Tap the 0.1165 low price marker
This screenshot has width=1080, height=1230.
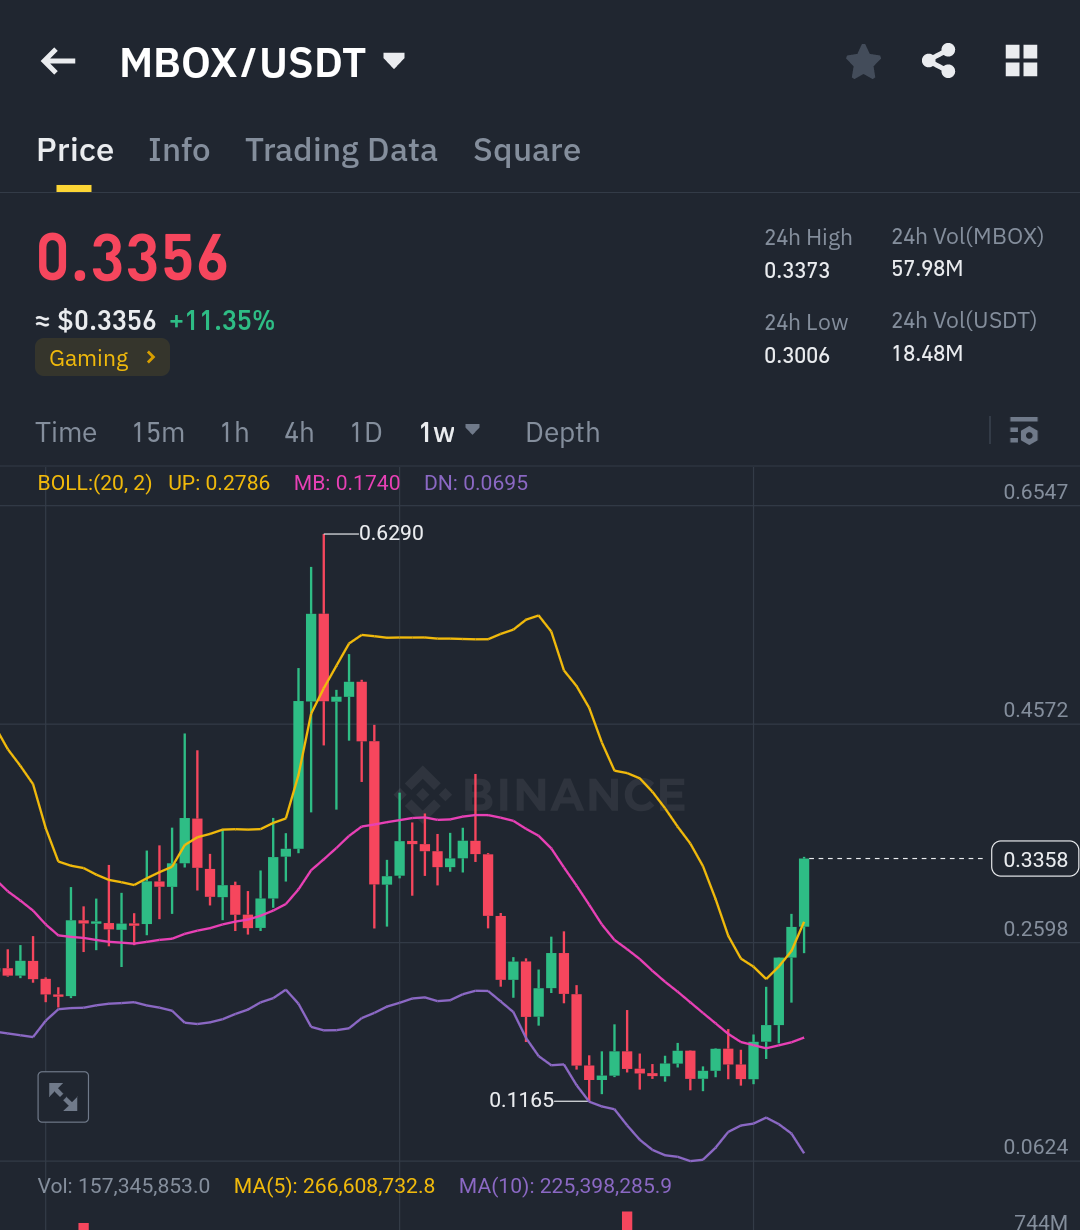point(521,1100)
